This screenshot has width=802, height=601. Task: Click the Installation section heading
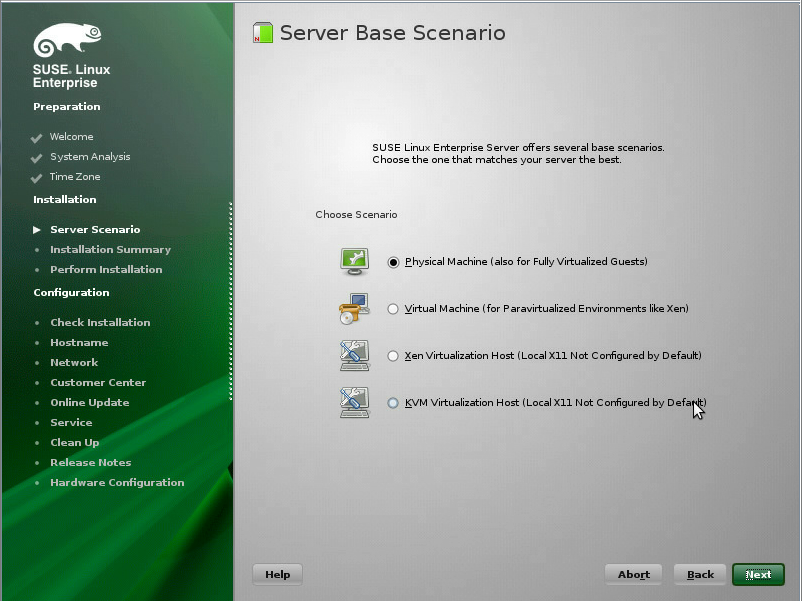coord(65,199)
